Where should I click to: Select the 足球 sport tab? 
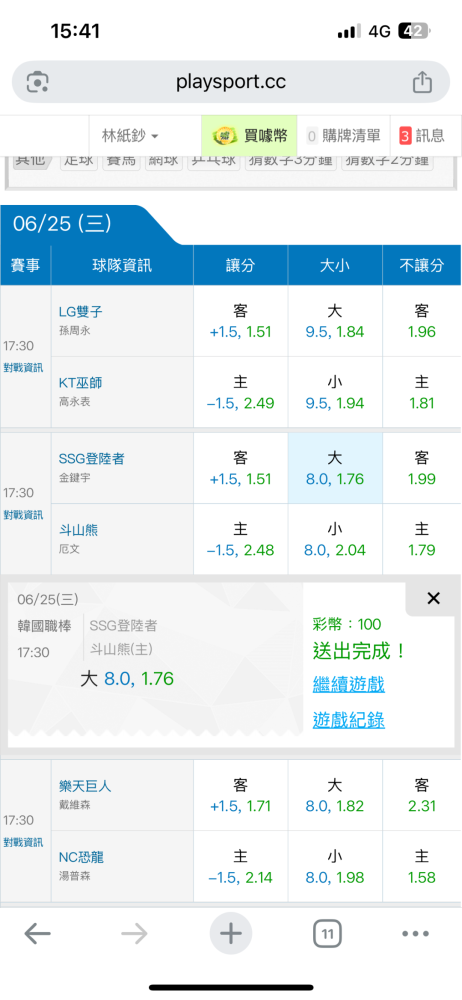pyautogui.click(x=80, y=161)
